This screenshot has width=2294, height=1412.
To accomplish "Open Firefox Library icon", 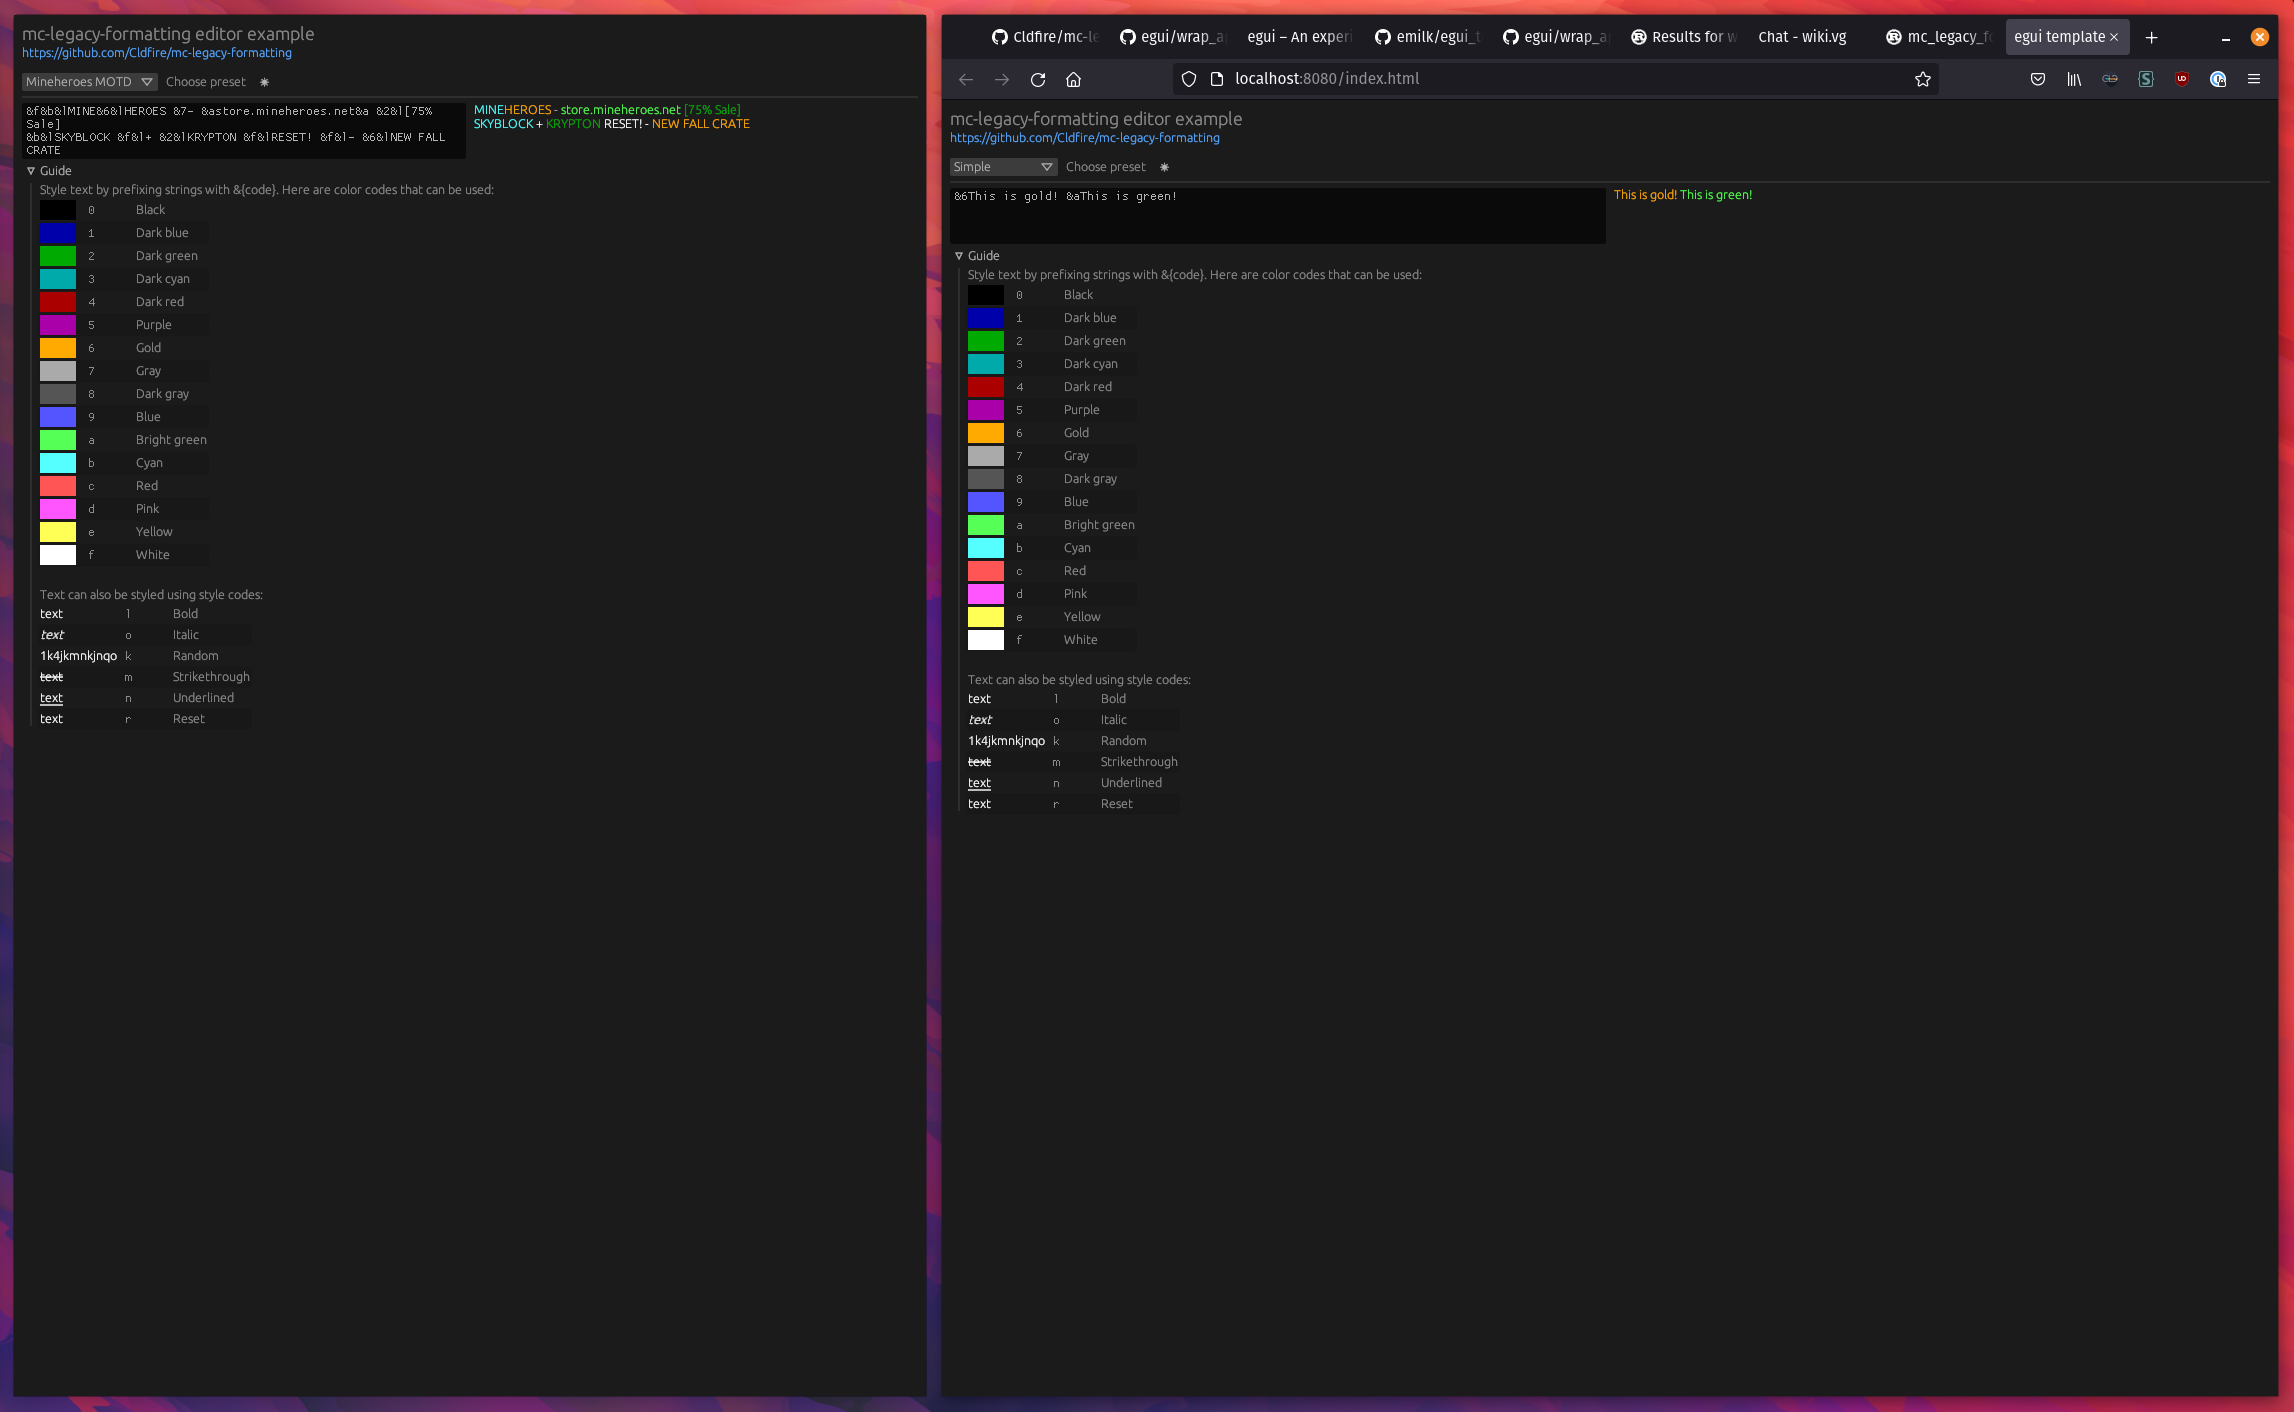I will [x=2074, y=79].
